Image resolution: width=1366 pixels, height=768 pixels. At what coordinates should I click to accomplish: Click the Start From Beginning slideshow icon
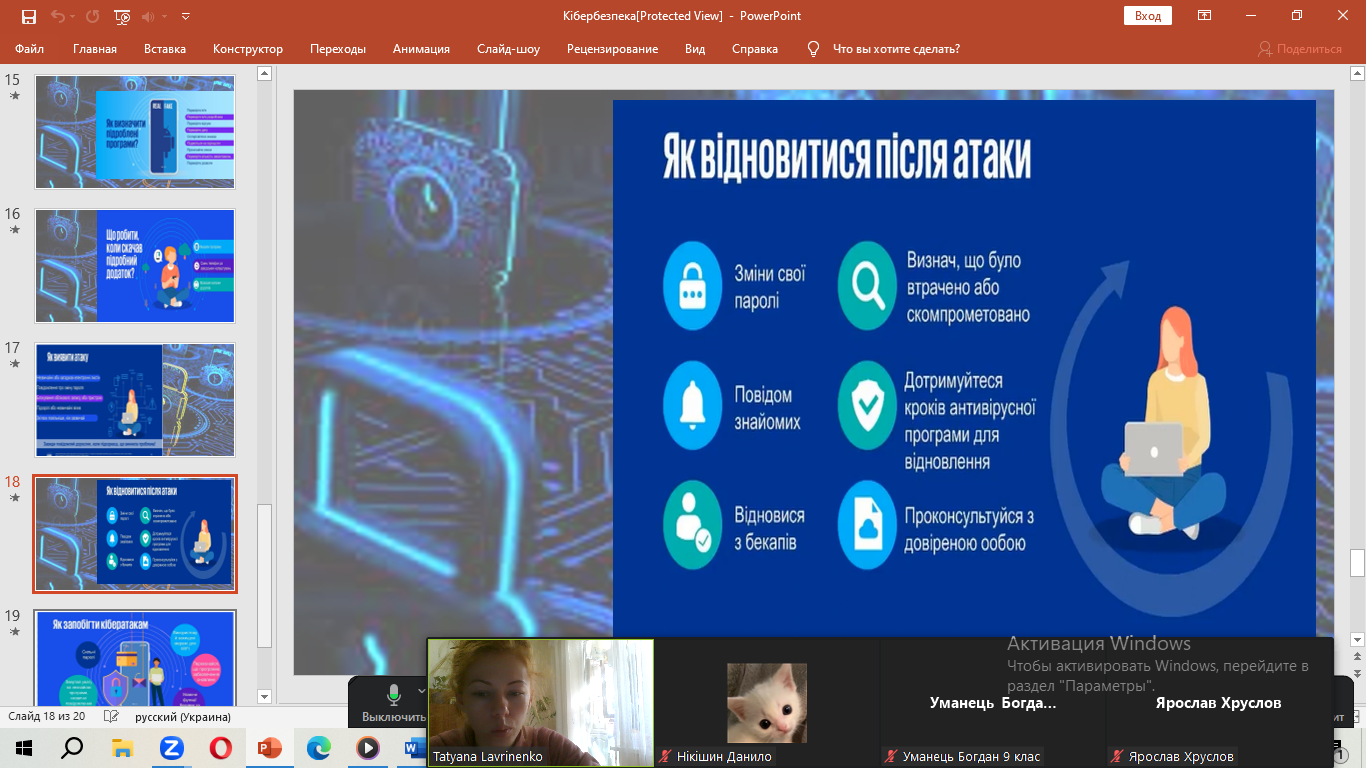122,16
